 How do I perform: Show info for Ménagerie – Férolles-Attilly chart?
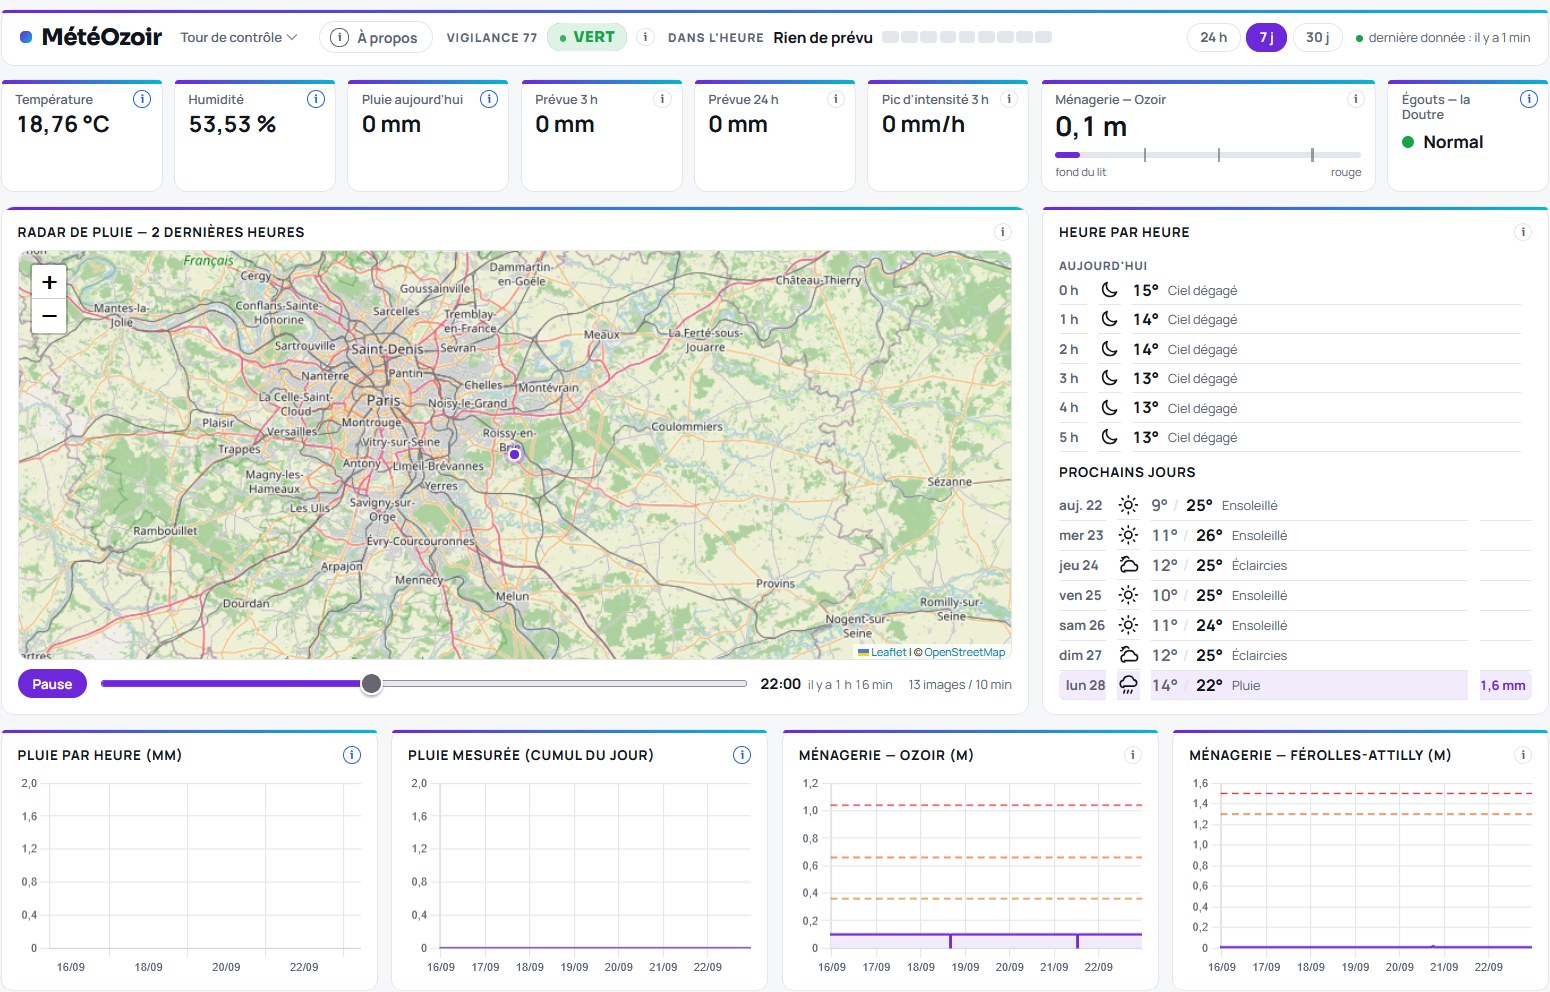pyautogui.click(x=1523, y=755)
